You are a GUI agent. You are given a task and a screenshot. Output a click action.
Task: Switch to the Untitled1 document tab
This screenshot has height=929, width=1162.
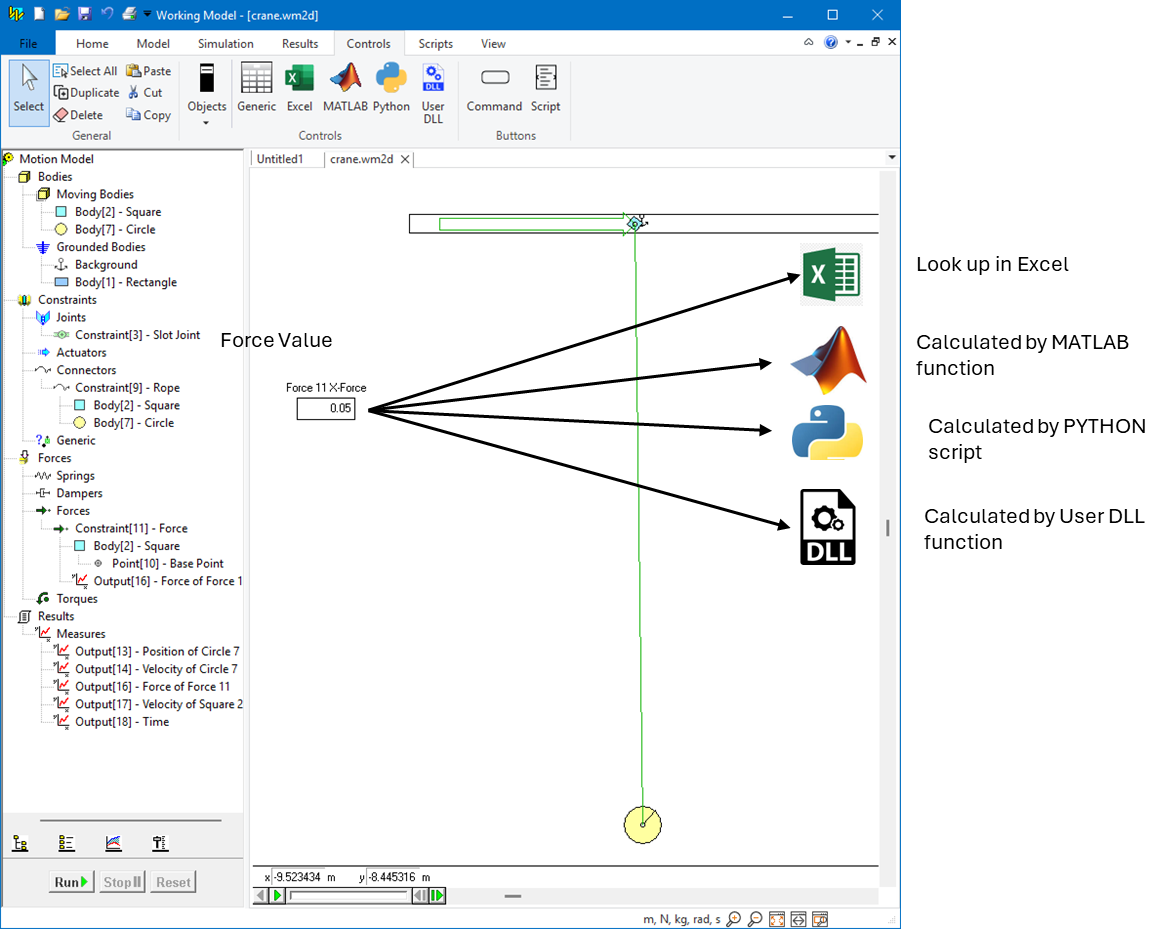click(x=280, y=159)
